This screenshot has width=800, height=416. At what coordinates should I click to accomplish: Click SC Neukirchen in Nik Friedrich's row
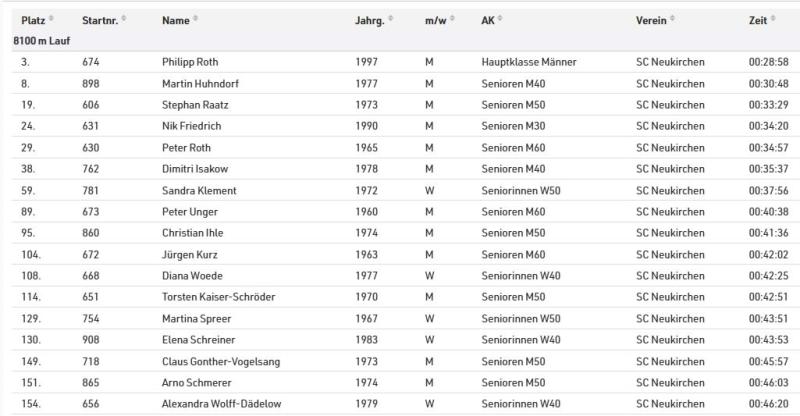tap(670, 127)
